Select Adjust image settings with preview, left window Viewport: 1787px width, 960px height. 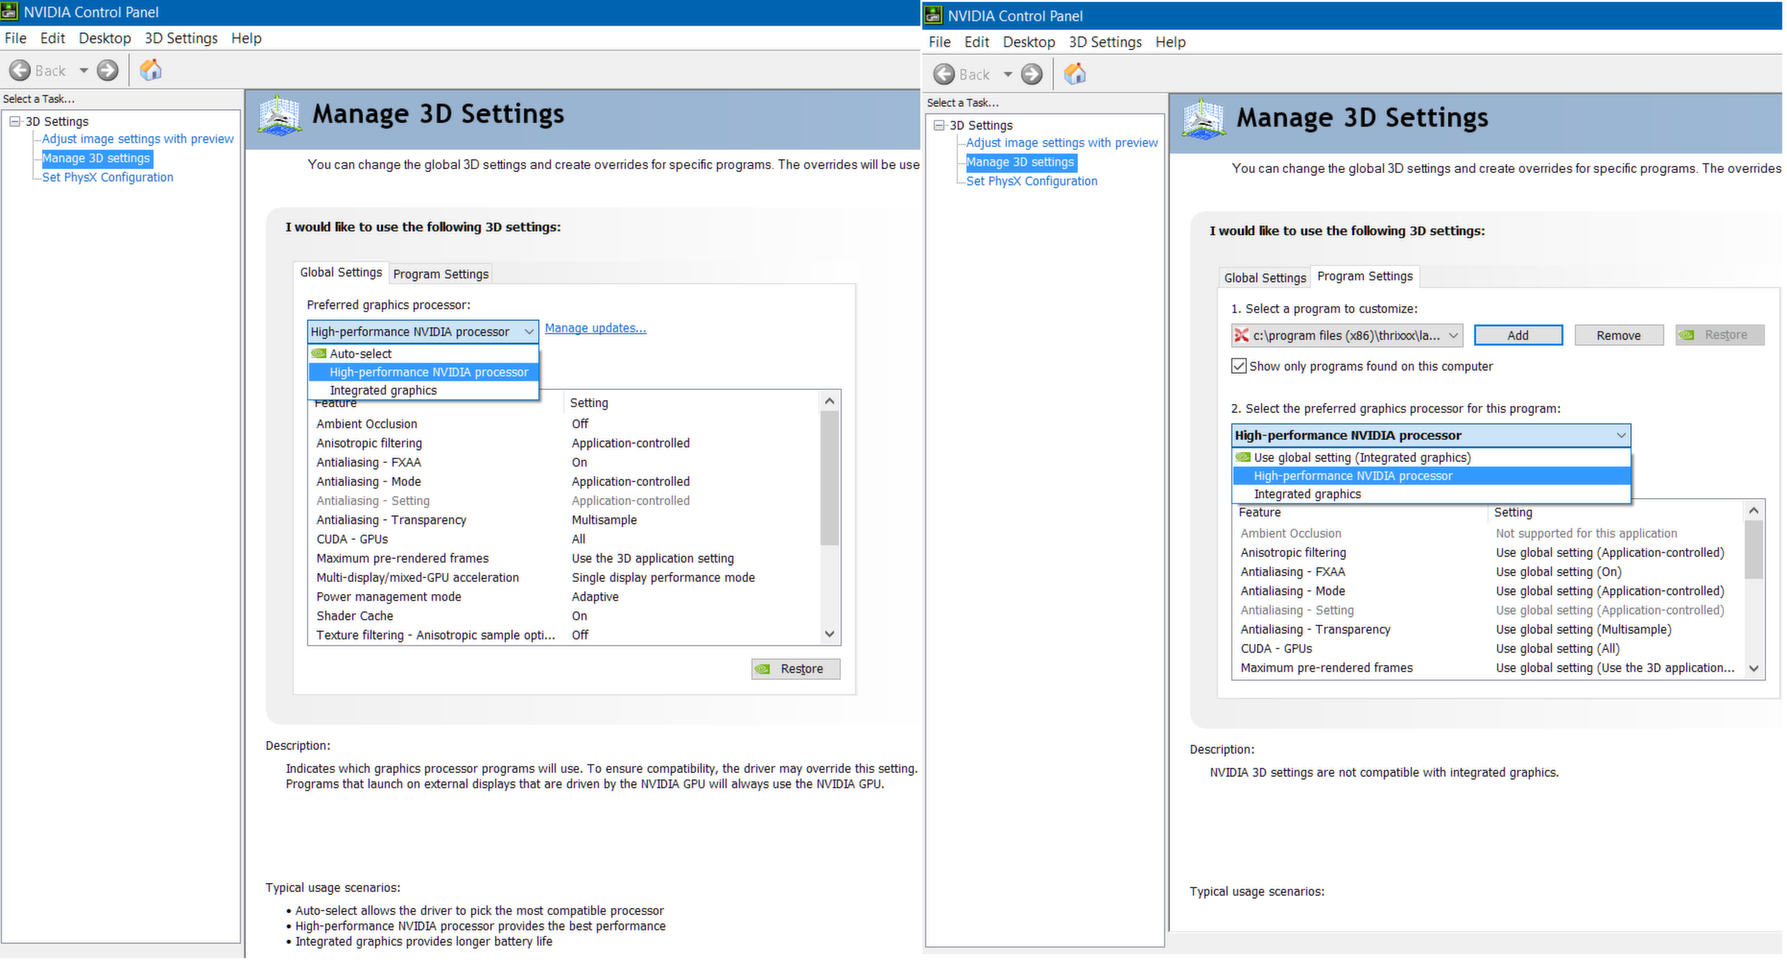point(138,139)
